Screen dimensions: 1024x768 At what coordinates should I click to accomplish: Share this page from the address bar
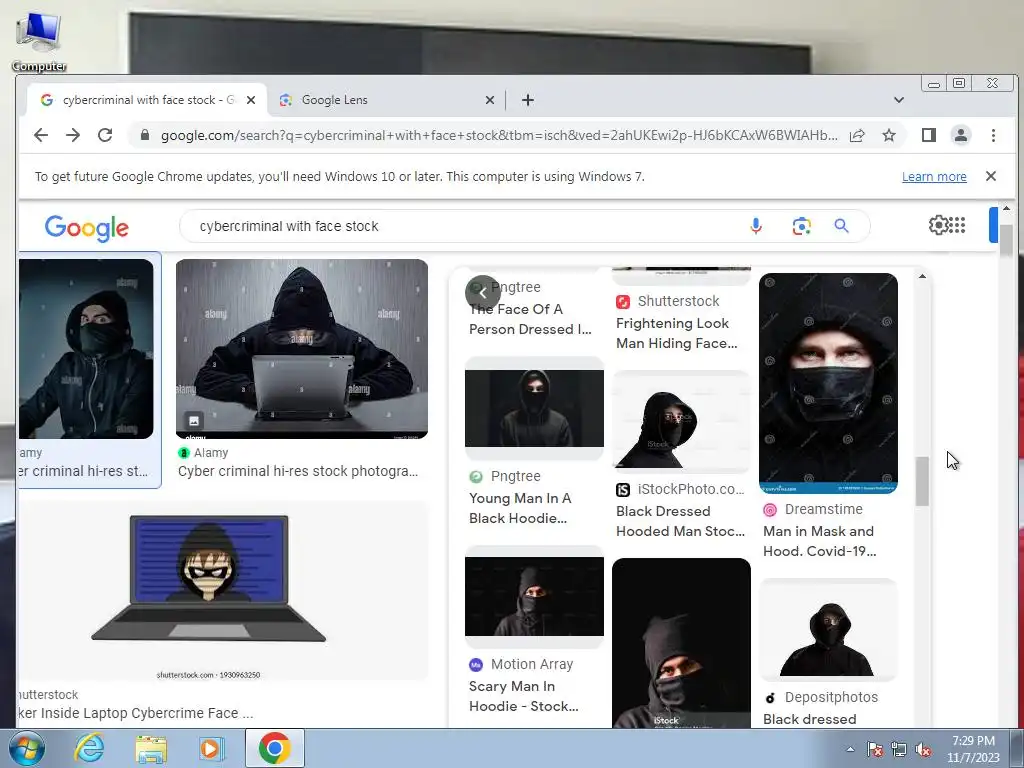[857, 135]
